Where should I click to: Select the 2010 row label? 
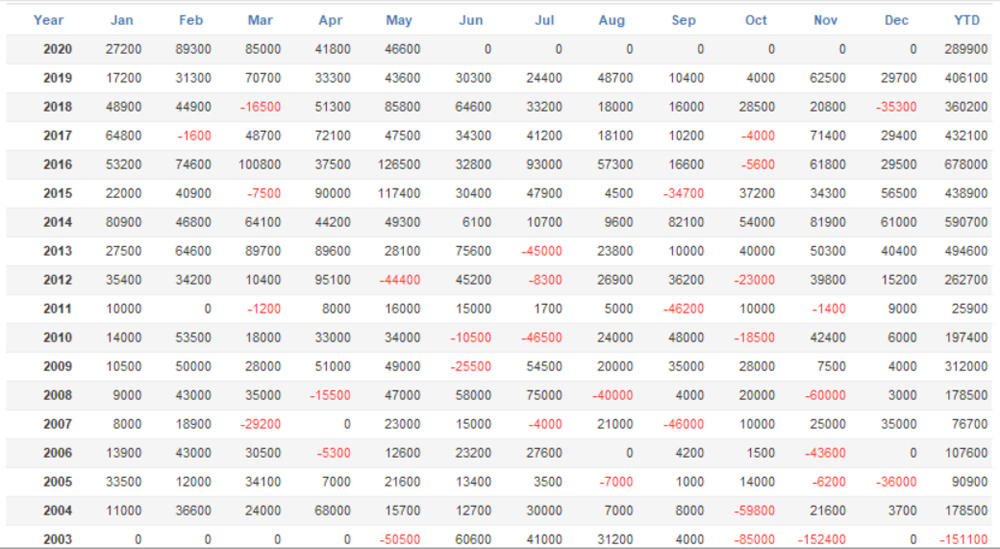coord(57,337)
